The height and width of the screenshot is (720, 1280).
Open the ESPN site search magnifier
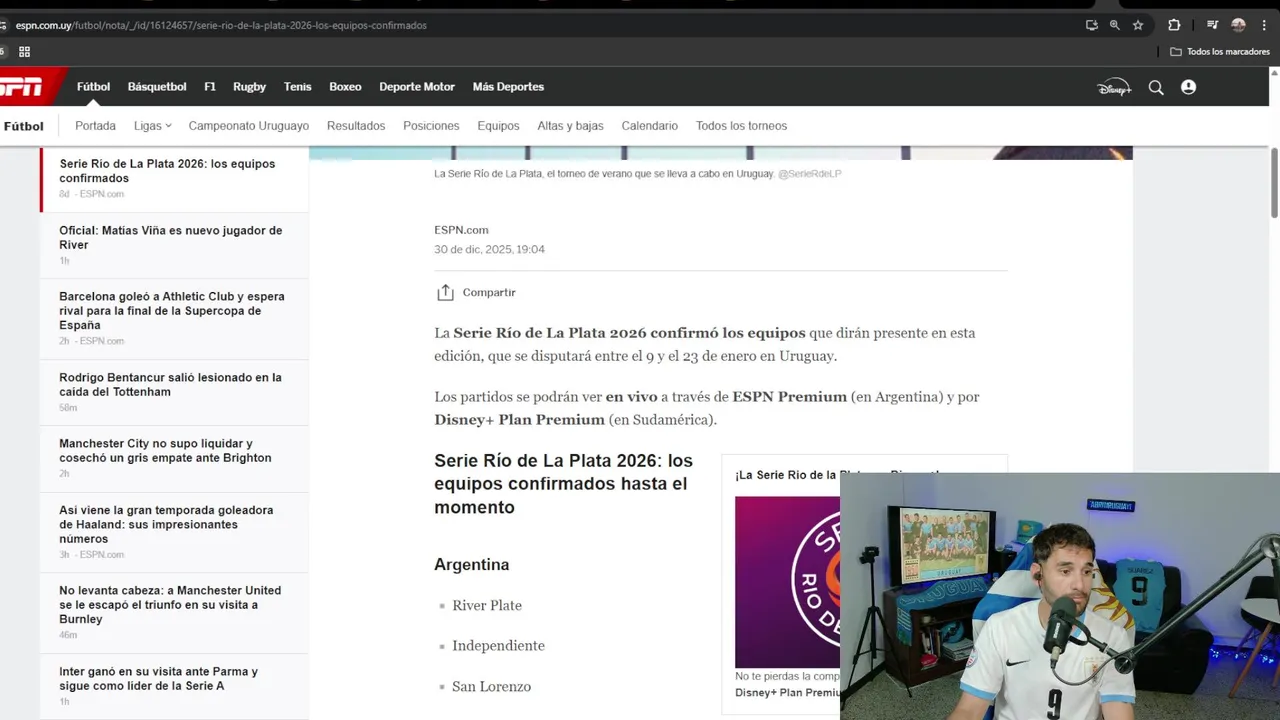point(1156,87)
